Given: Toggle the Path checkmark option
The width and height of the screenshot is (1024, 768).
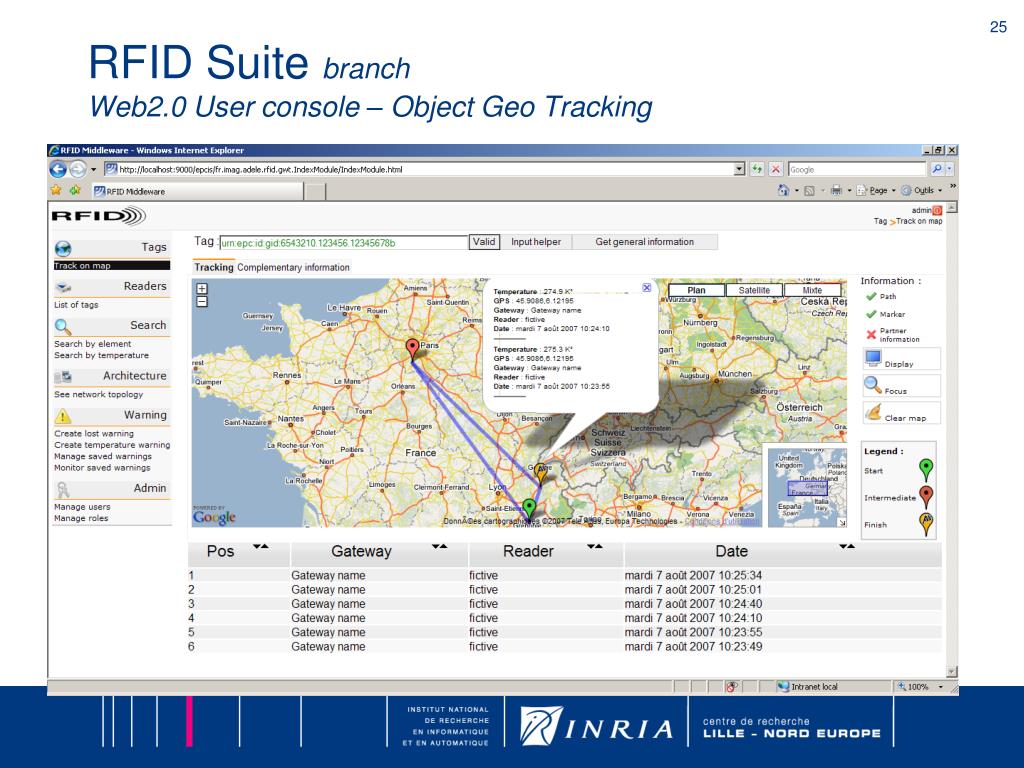Looking at the screenshot, I should coord(871,296).
